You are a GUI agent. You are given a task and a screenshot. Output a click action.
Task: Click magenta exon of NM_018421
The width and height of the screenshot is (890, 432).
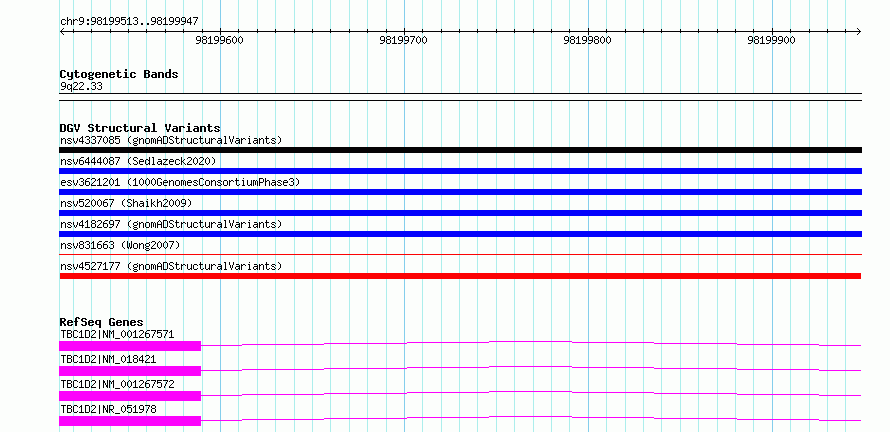pyautogui.click(x=130, y=371)
